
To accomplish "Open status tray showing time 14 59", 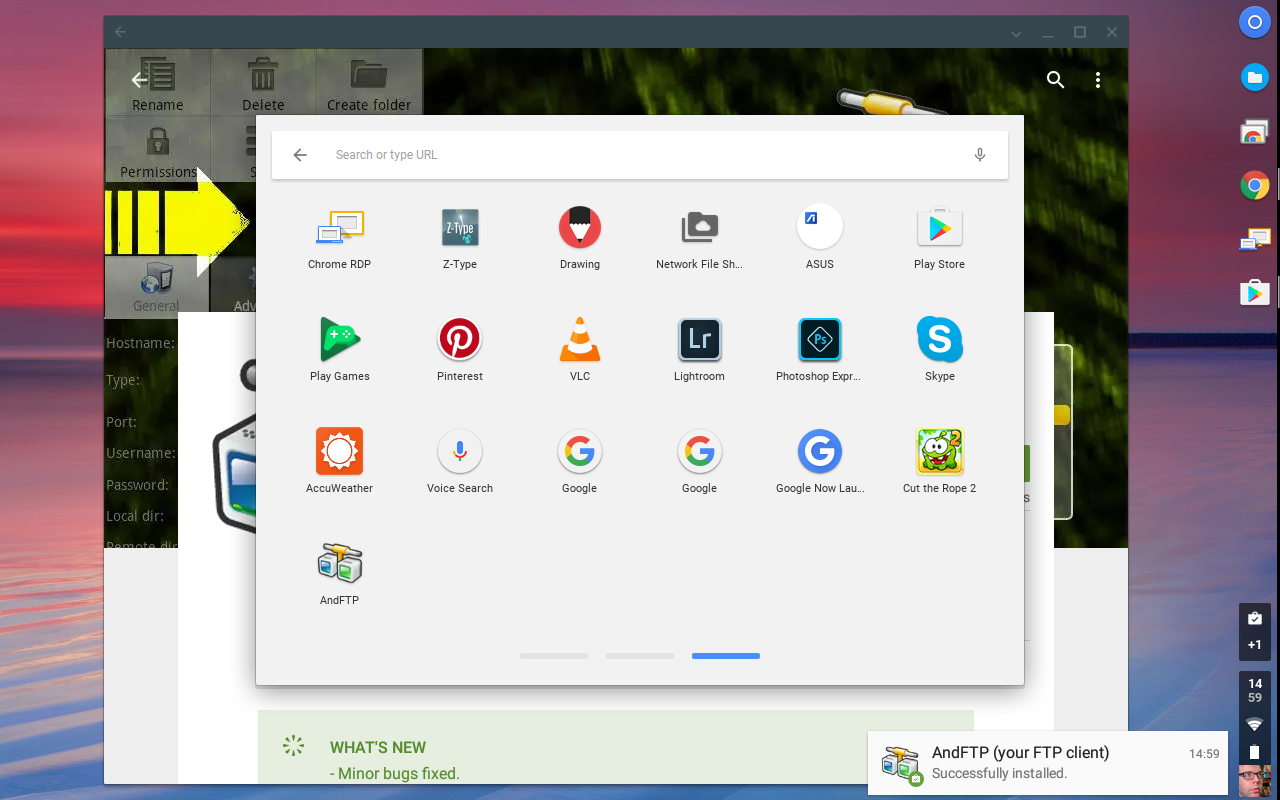I will (x=1254, y=690).
